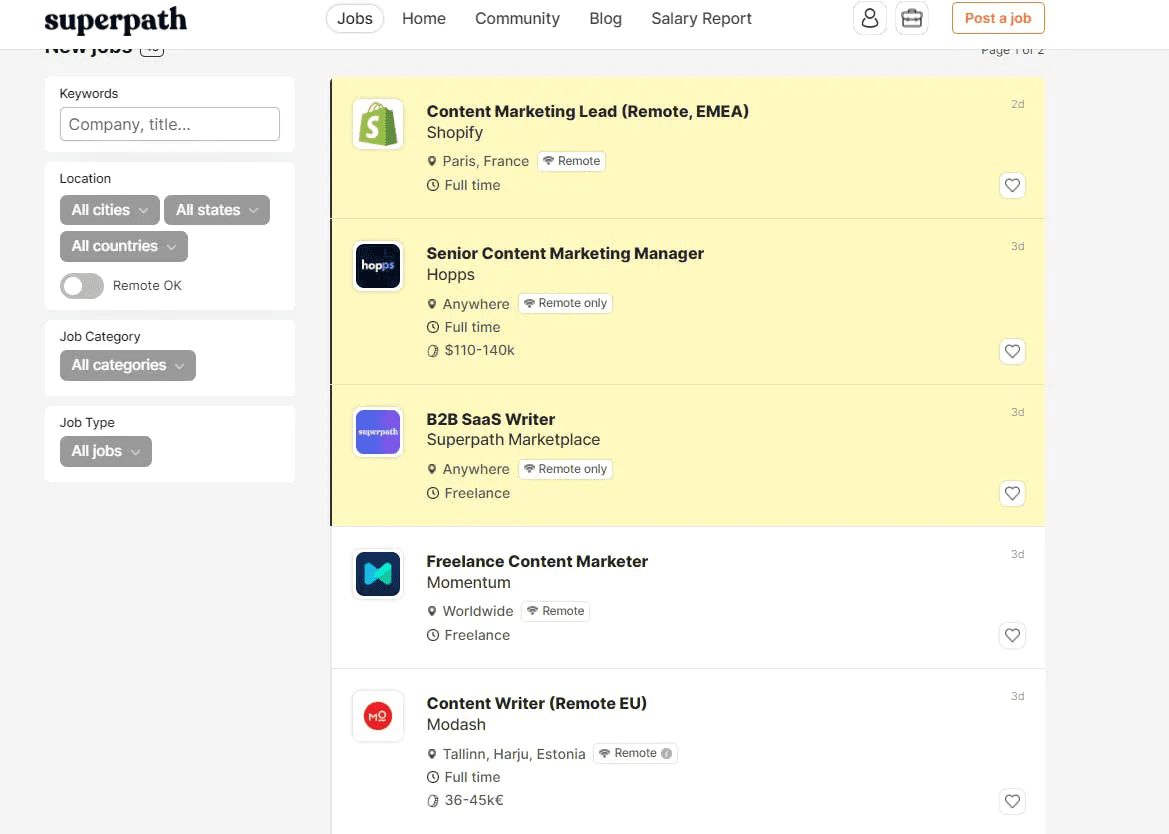Go to the Home nav item
Viewport: 1169px width, 834px height.
tap(423, 19)
